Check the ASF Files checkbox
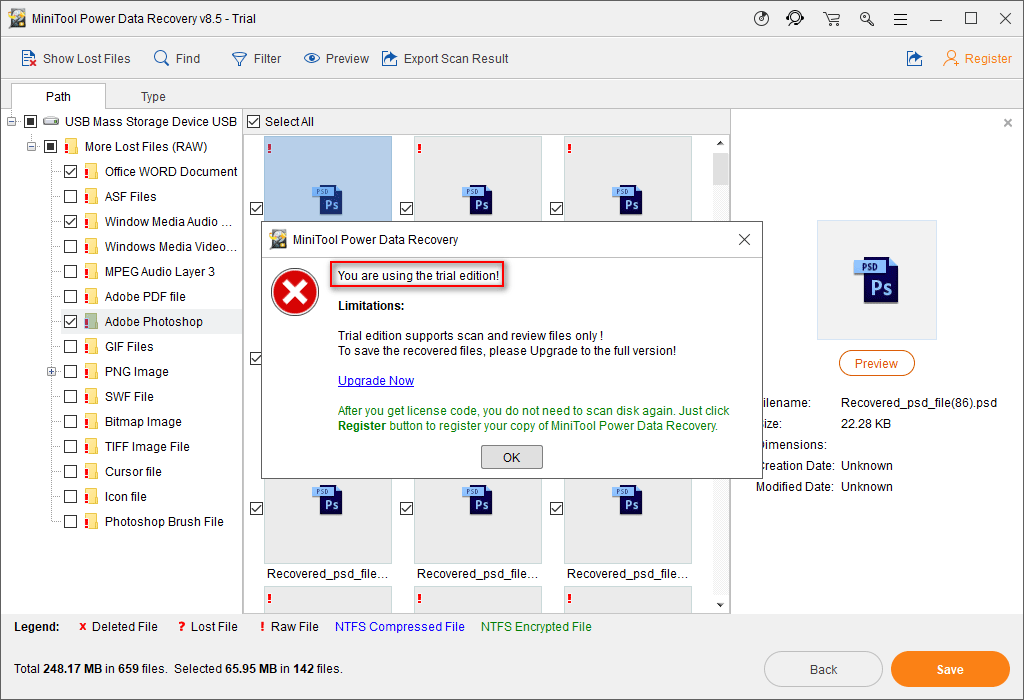This screenshot has height=700, width=1024. pyautogui.click(x=70, y=197)
